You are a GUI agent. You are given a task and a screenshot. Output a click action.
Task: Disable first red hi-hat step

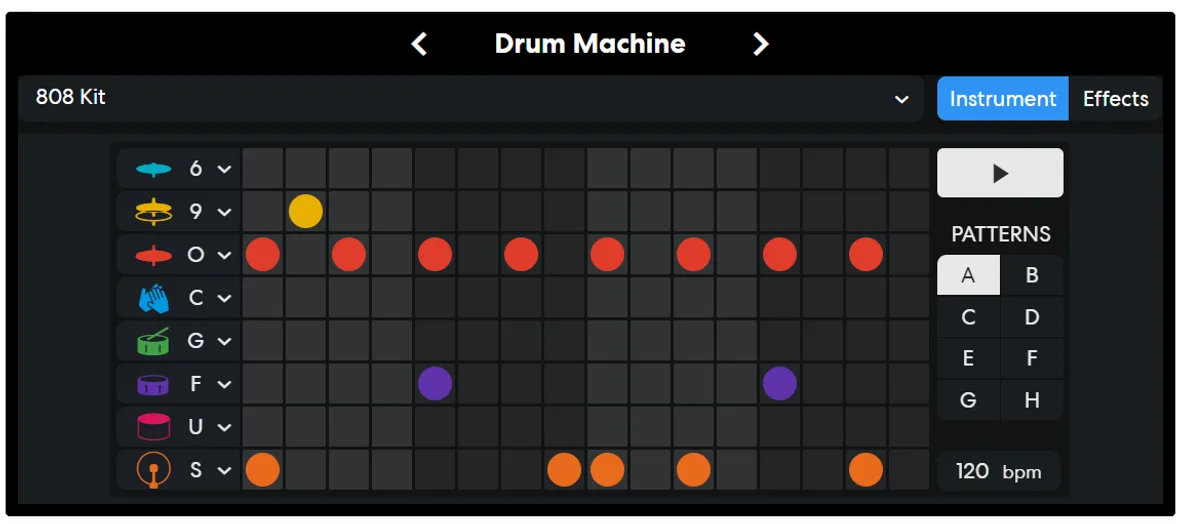click(x=263, y=254)
